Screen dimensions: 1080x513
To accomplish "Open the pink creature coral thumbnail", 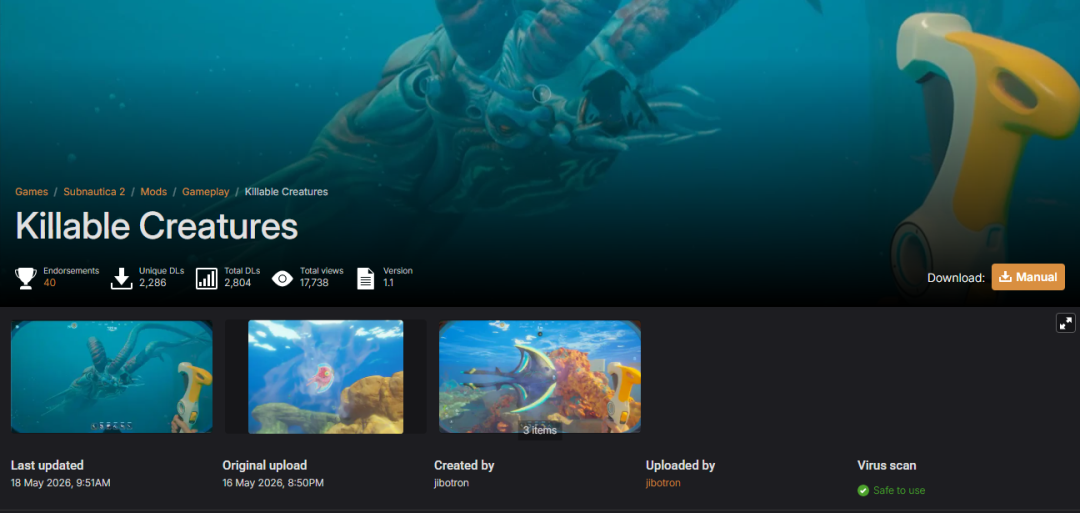I will [x=325, y=377].
